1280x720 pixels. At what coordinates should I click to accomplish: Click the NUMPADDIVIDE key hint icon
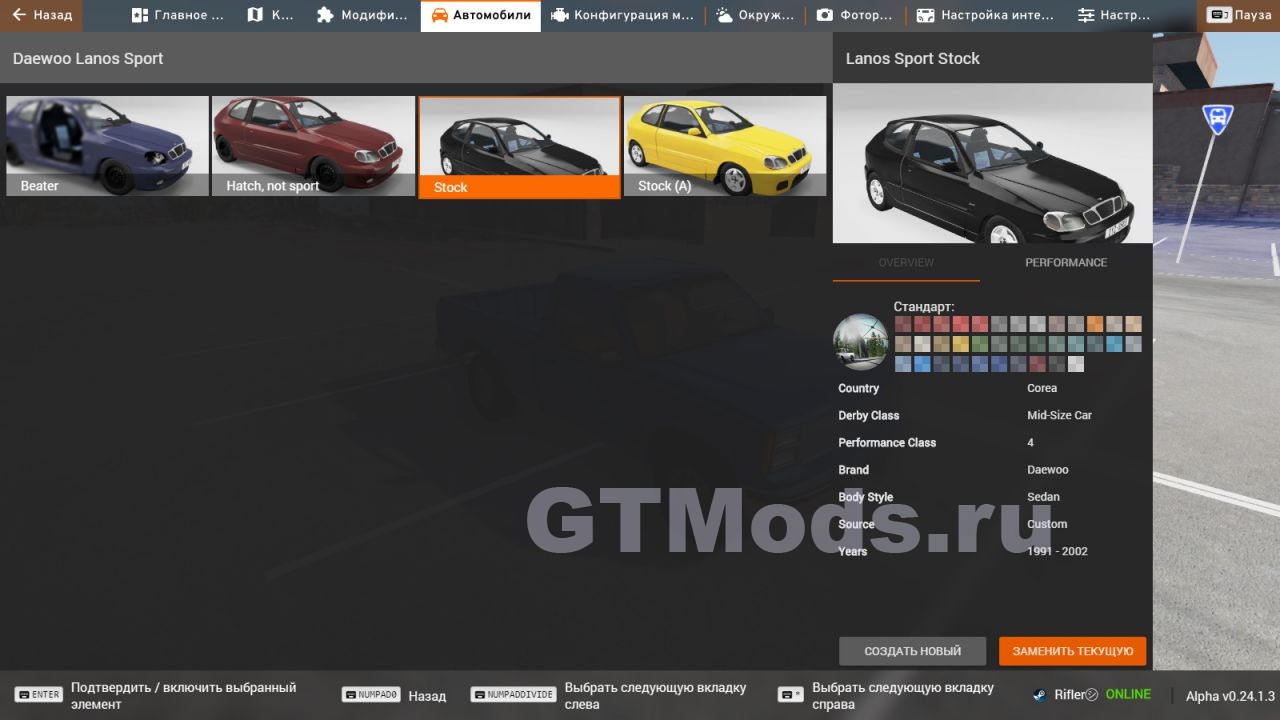[x=513, y=694]
